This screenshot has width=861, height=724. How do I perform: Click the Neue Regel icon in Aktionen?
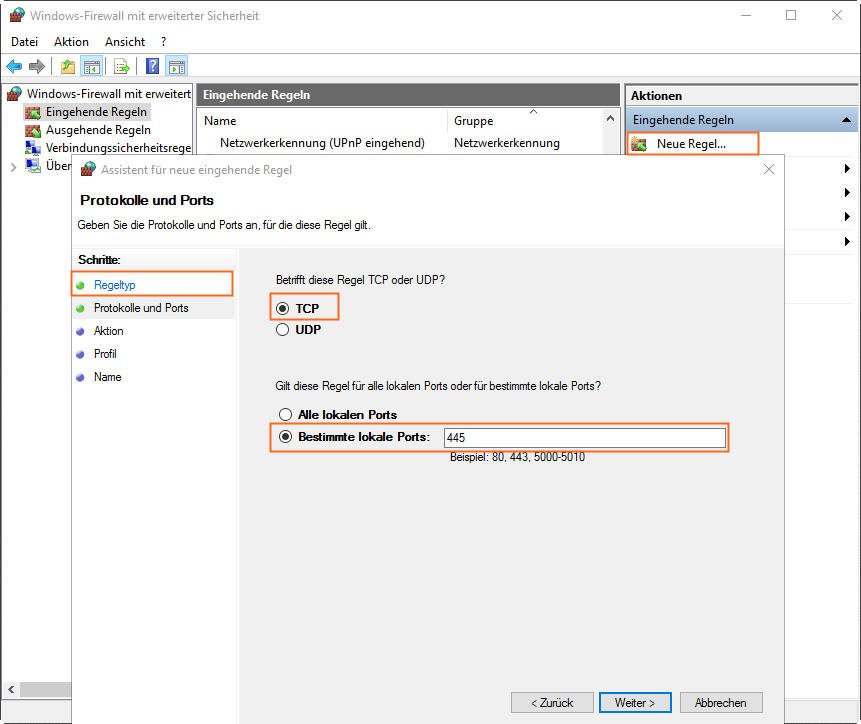click(638, 144)
